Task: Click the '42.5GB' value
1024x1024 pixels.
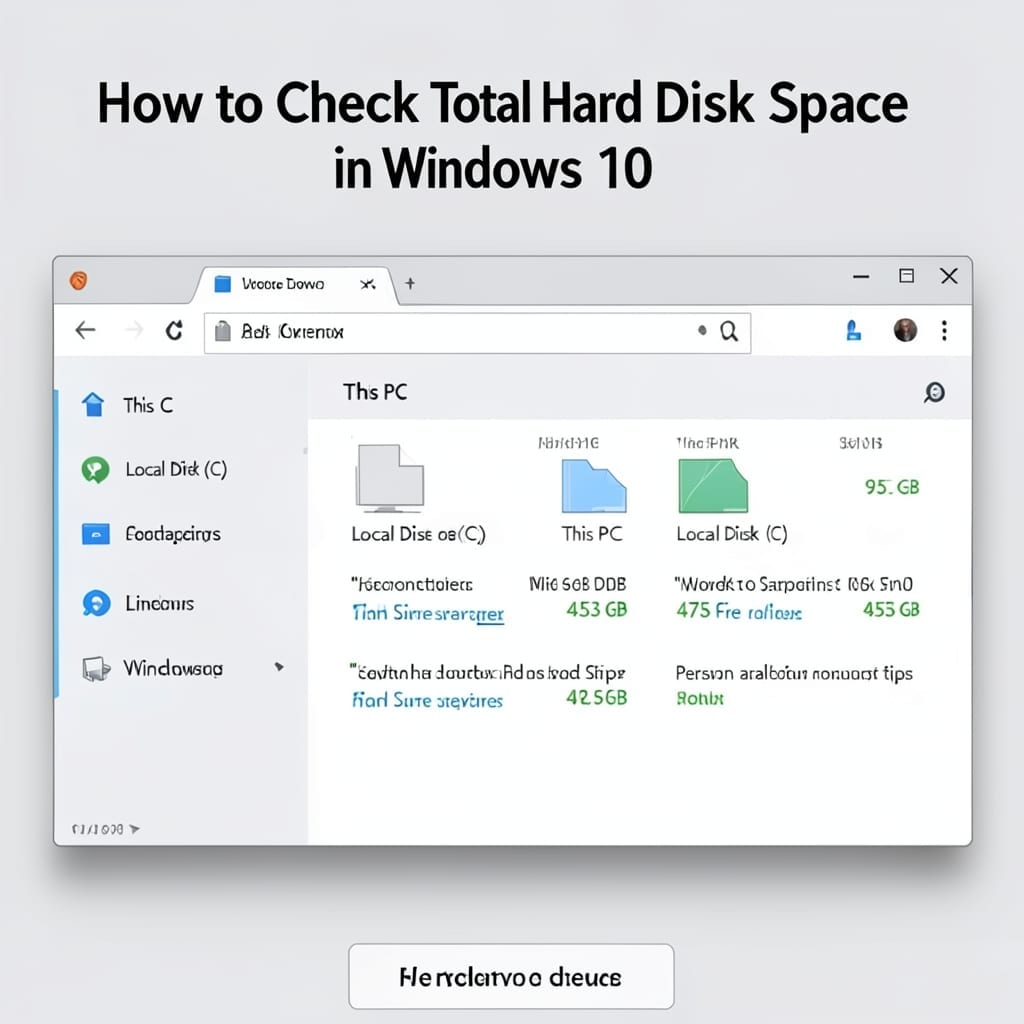Action: point(596,698)
